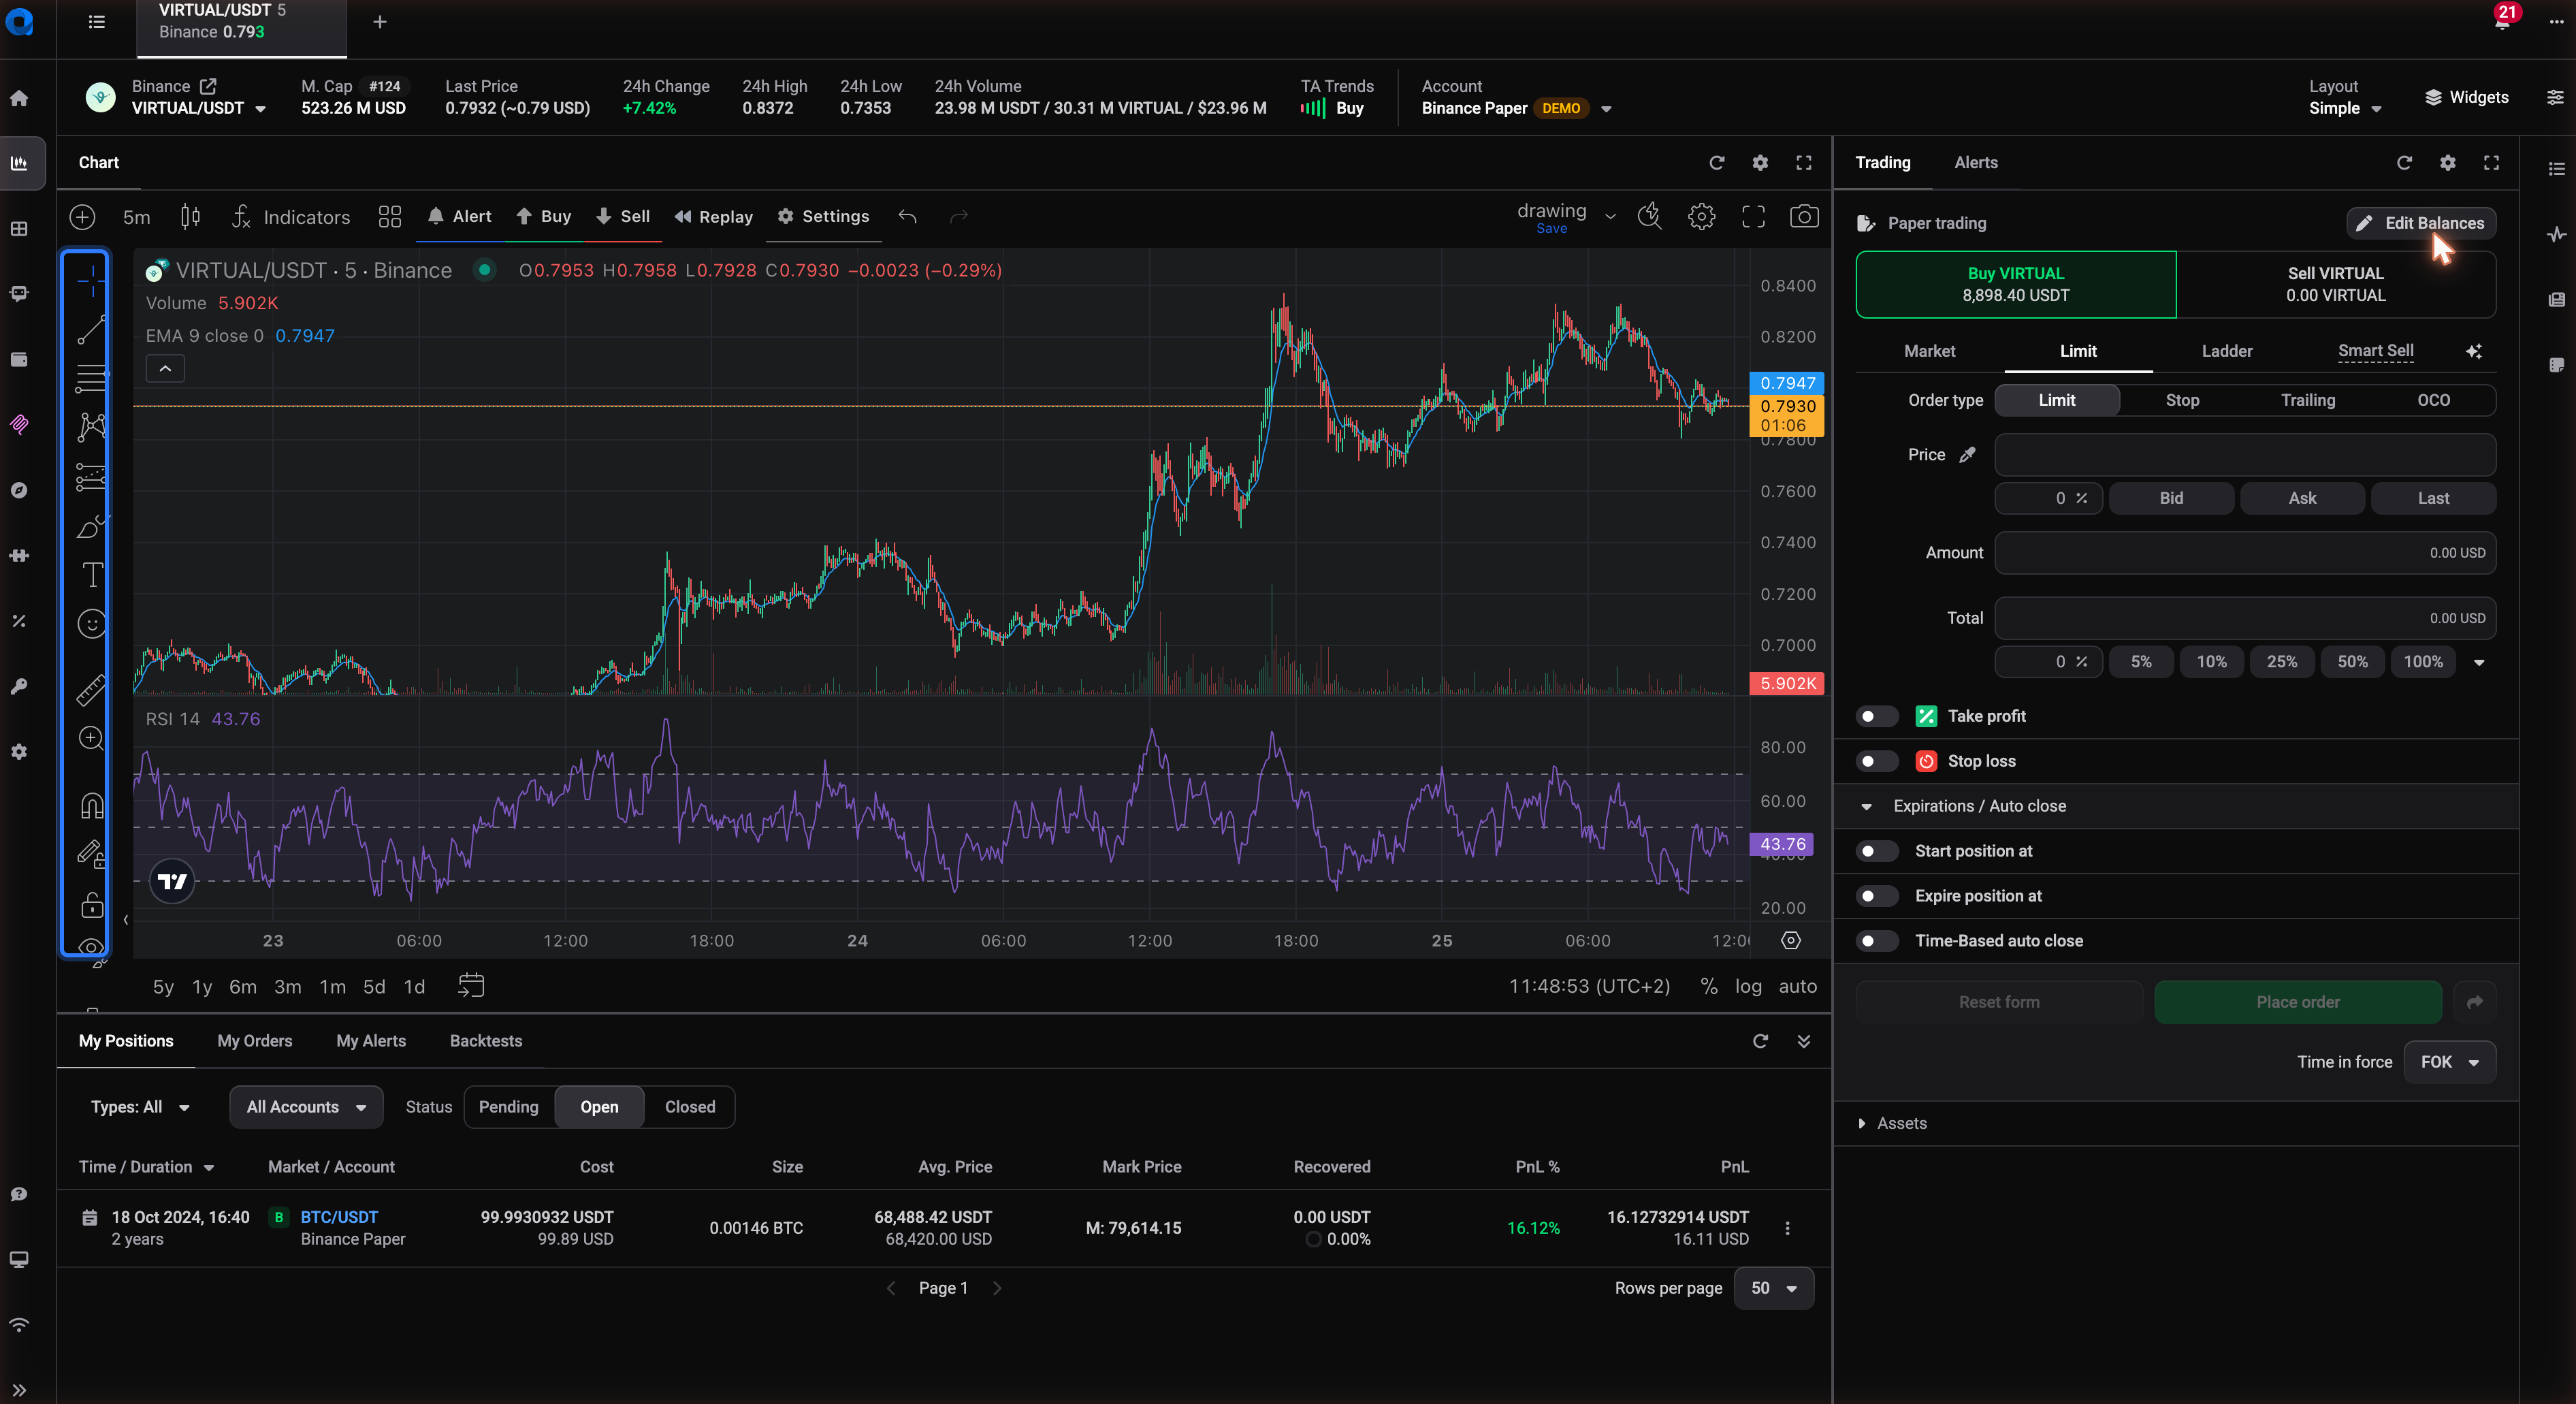The image size is (2576, 1404).
Task: Expand the Assets section
Action: pos(1891,1123)
